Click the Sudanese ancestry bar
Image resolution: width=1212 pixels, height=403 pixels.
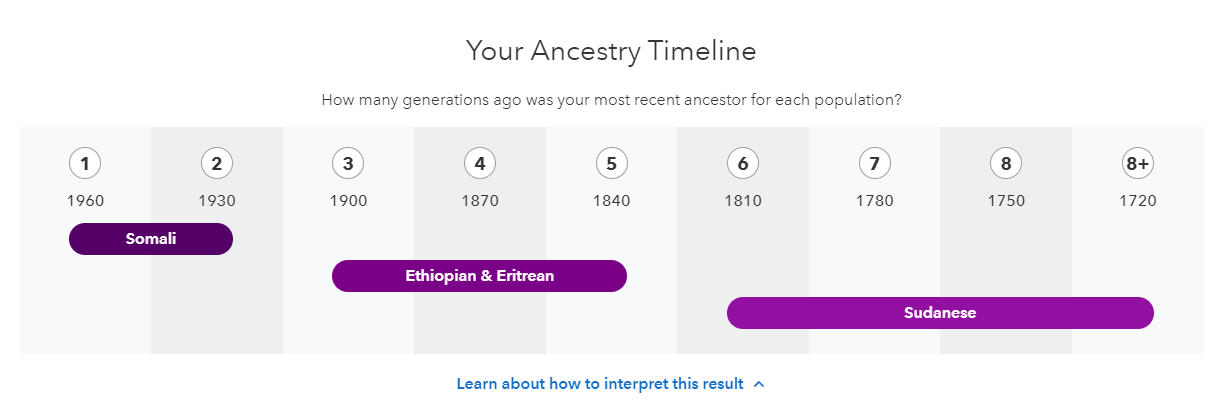pyautogui.click(x=940, y=313)
